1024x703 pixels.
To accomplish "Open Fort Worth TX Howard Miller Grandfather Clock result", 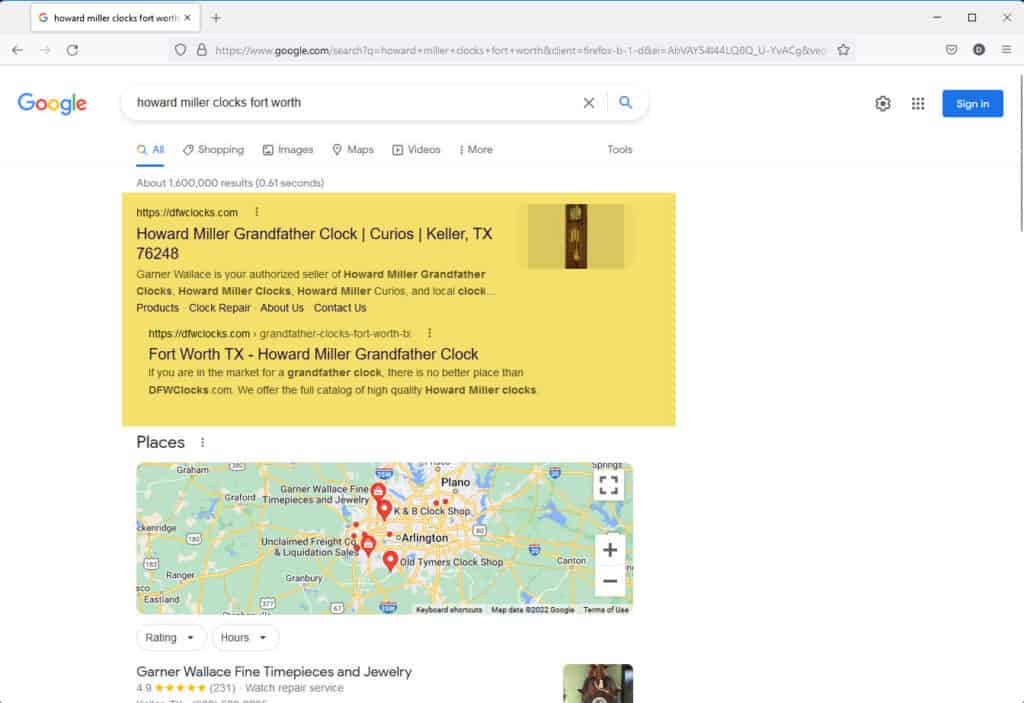I will click(313, 354).
